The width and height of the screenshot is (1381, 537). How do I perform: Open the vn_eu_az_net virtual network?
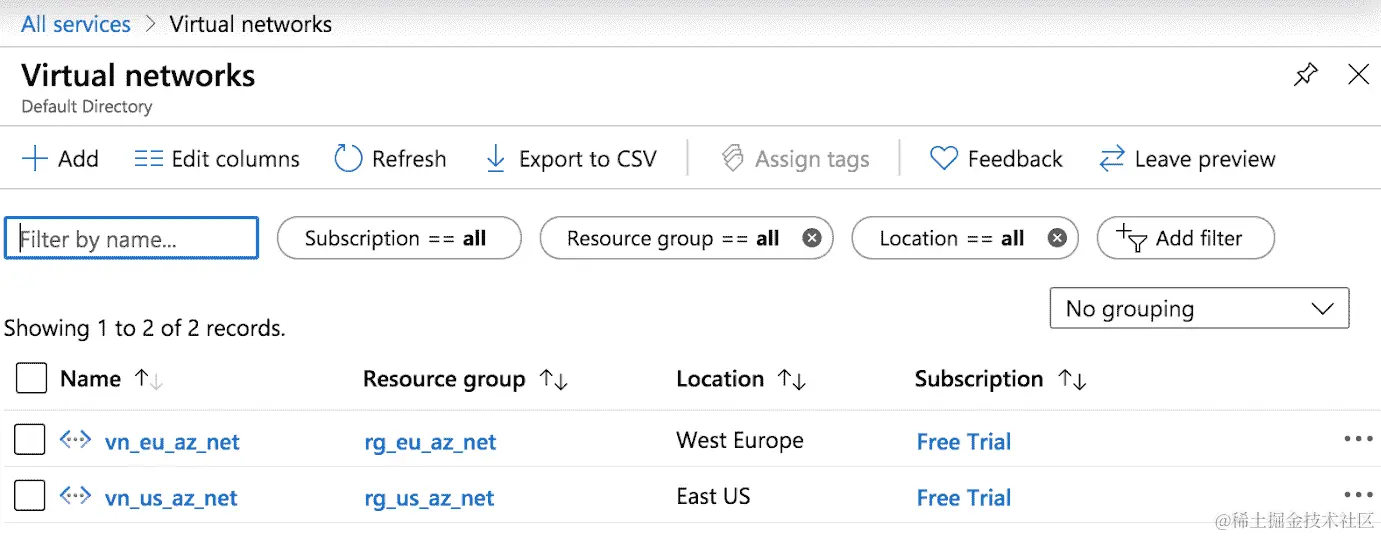(x=172, y=442)
